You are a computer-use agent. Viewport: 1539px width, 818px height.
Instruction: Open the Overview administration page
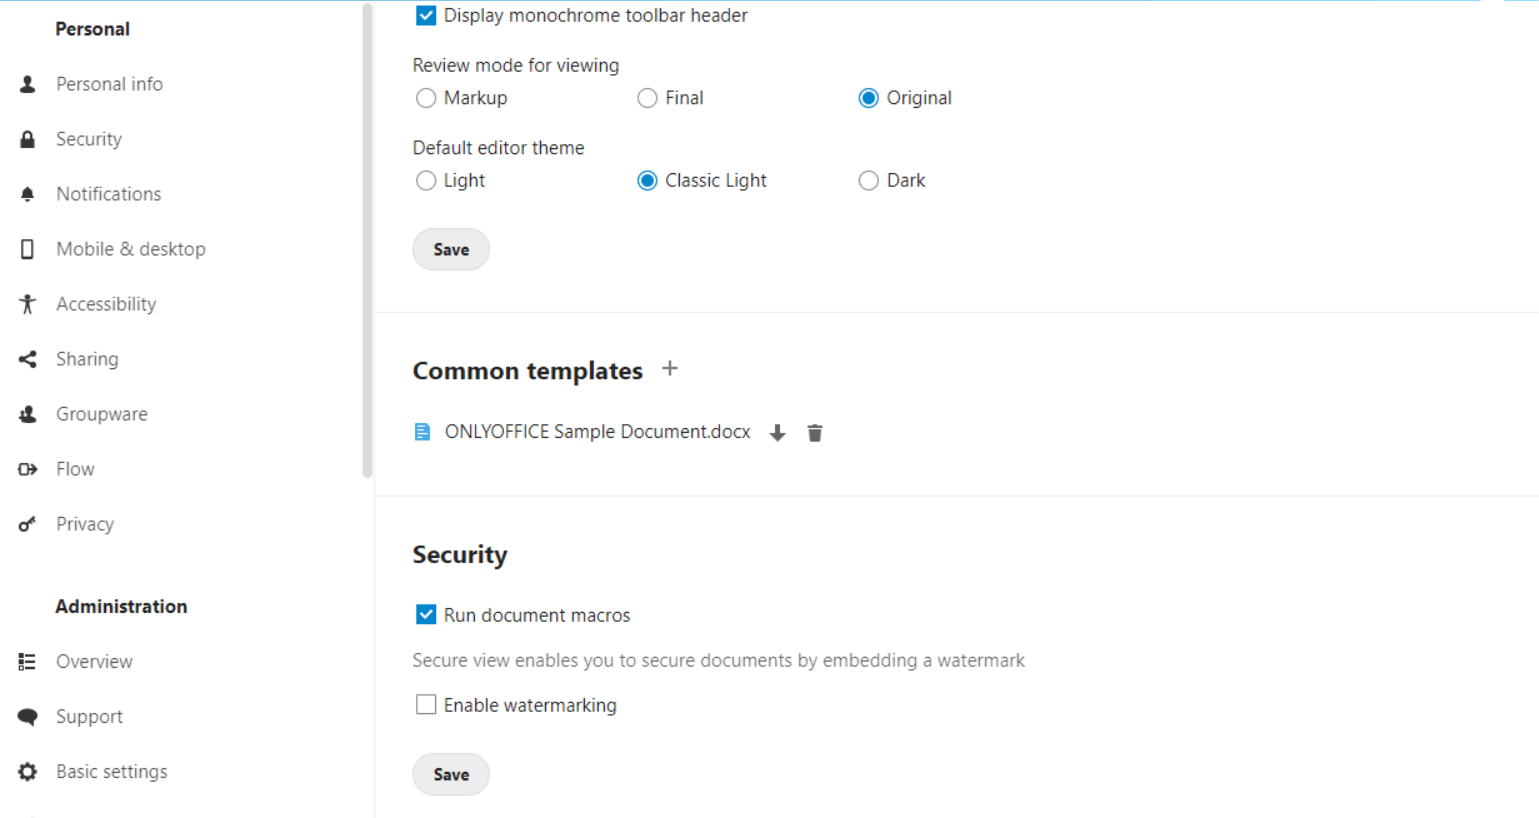coord(94,662)
